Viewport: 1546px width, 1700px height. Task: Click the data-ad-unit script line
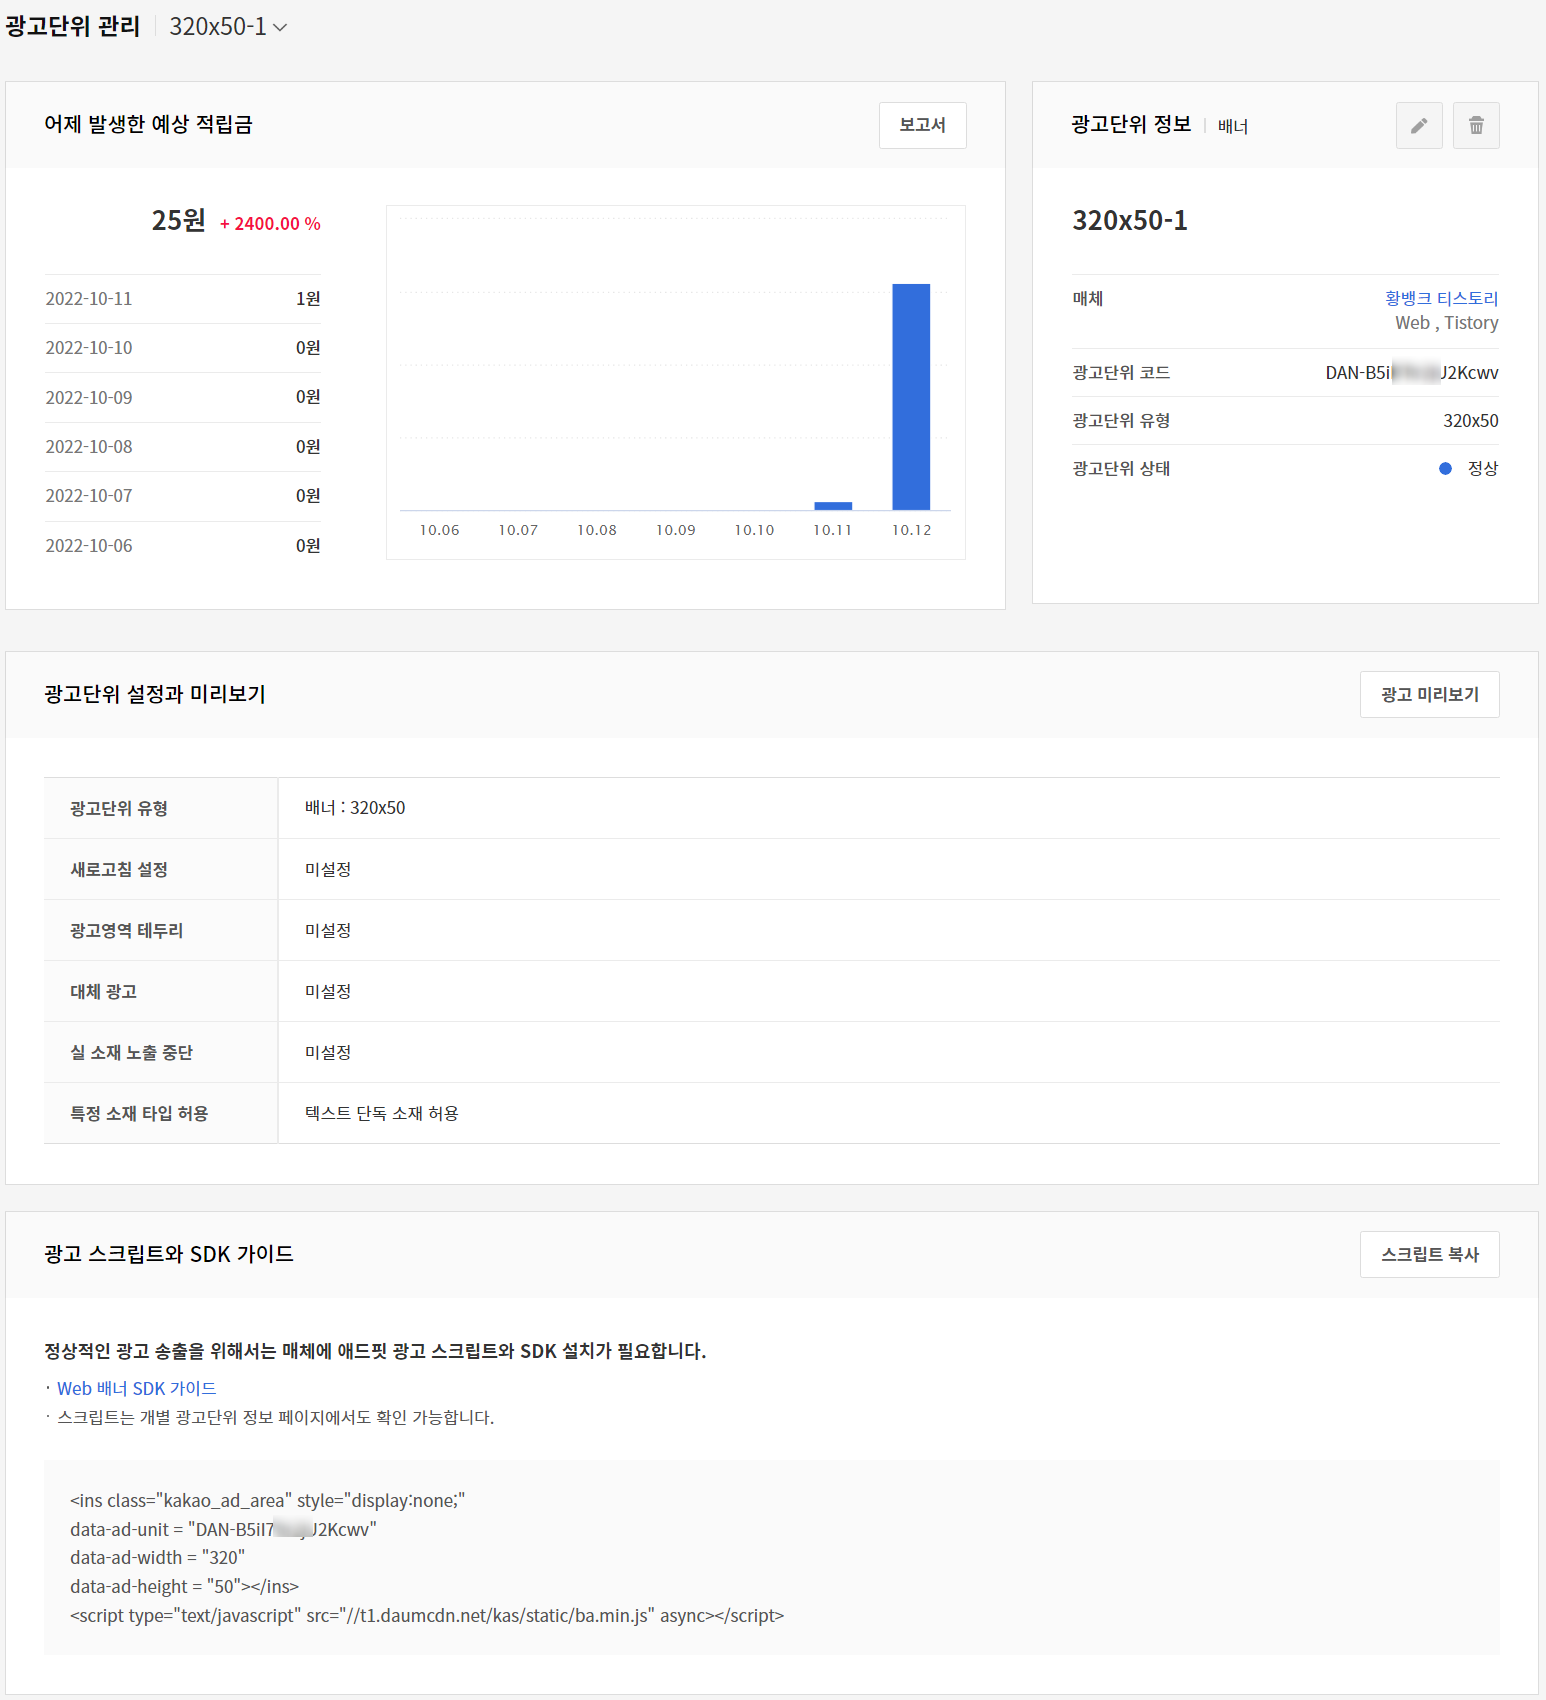point(223,1529)
